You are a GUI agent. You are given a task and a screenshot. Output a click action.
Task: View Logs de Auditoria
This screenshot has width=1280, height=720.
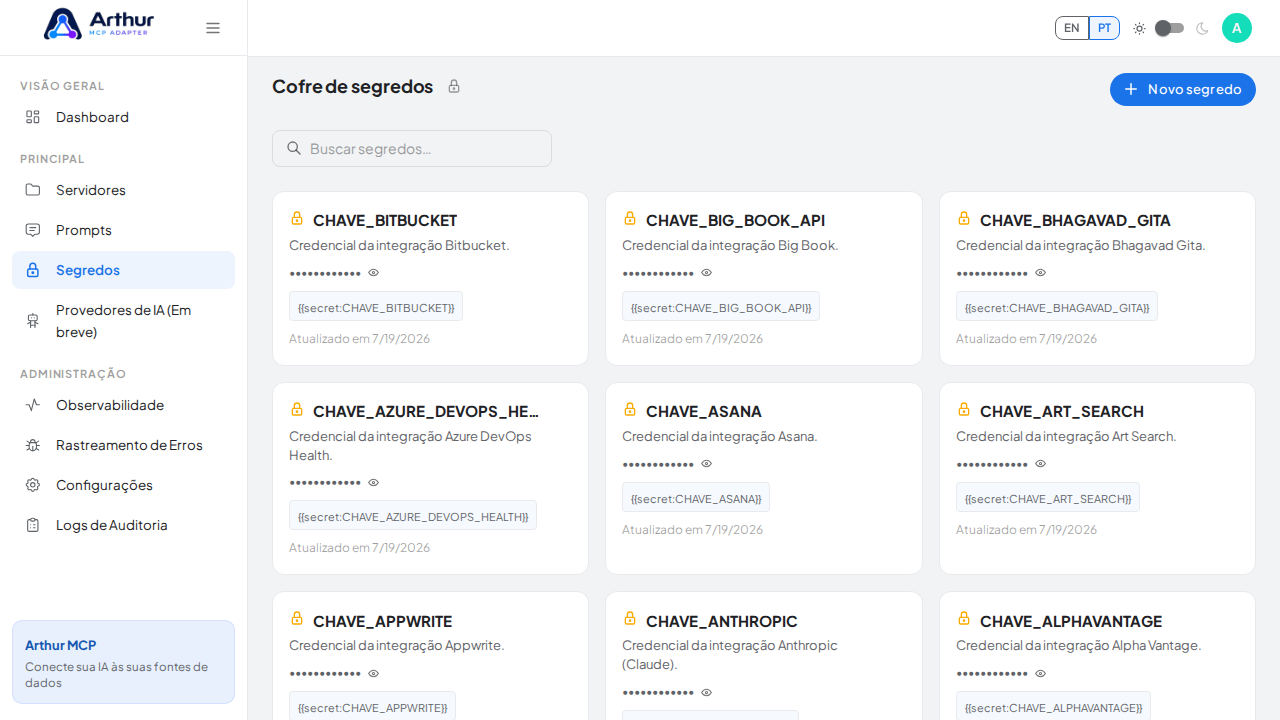[123, 525]
